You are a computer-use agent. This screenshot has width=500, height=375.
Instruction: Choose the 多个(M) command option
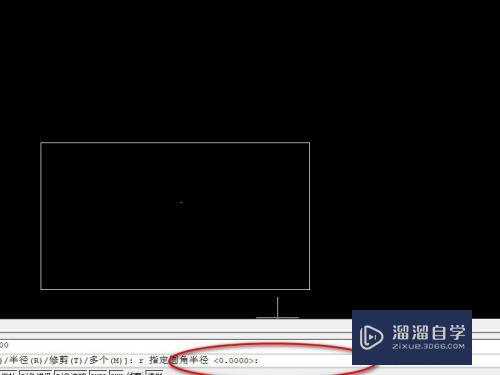(106, 360)
